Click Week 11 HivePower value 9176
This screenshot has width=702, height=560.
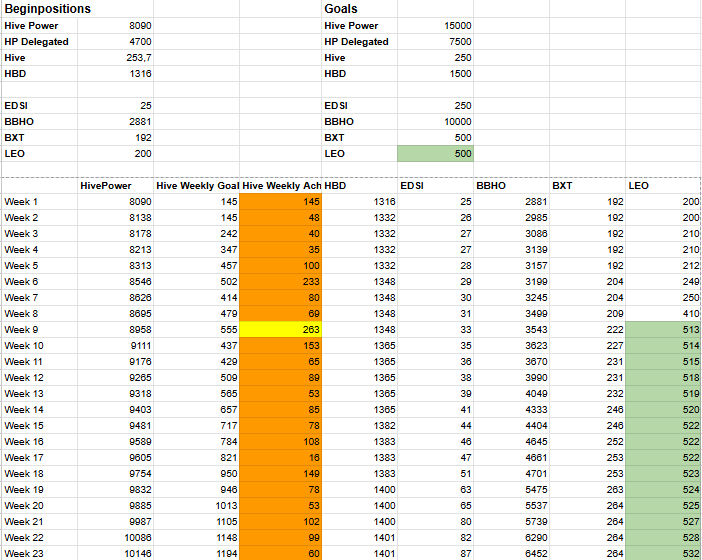[x=115, y=362]
